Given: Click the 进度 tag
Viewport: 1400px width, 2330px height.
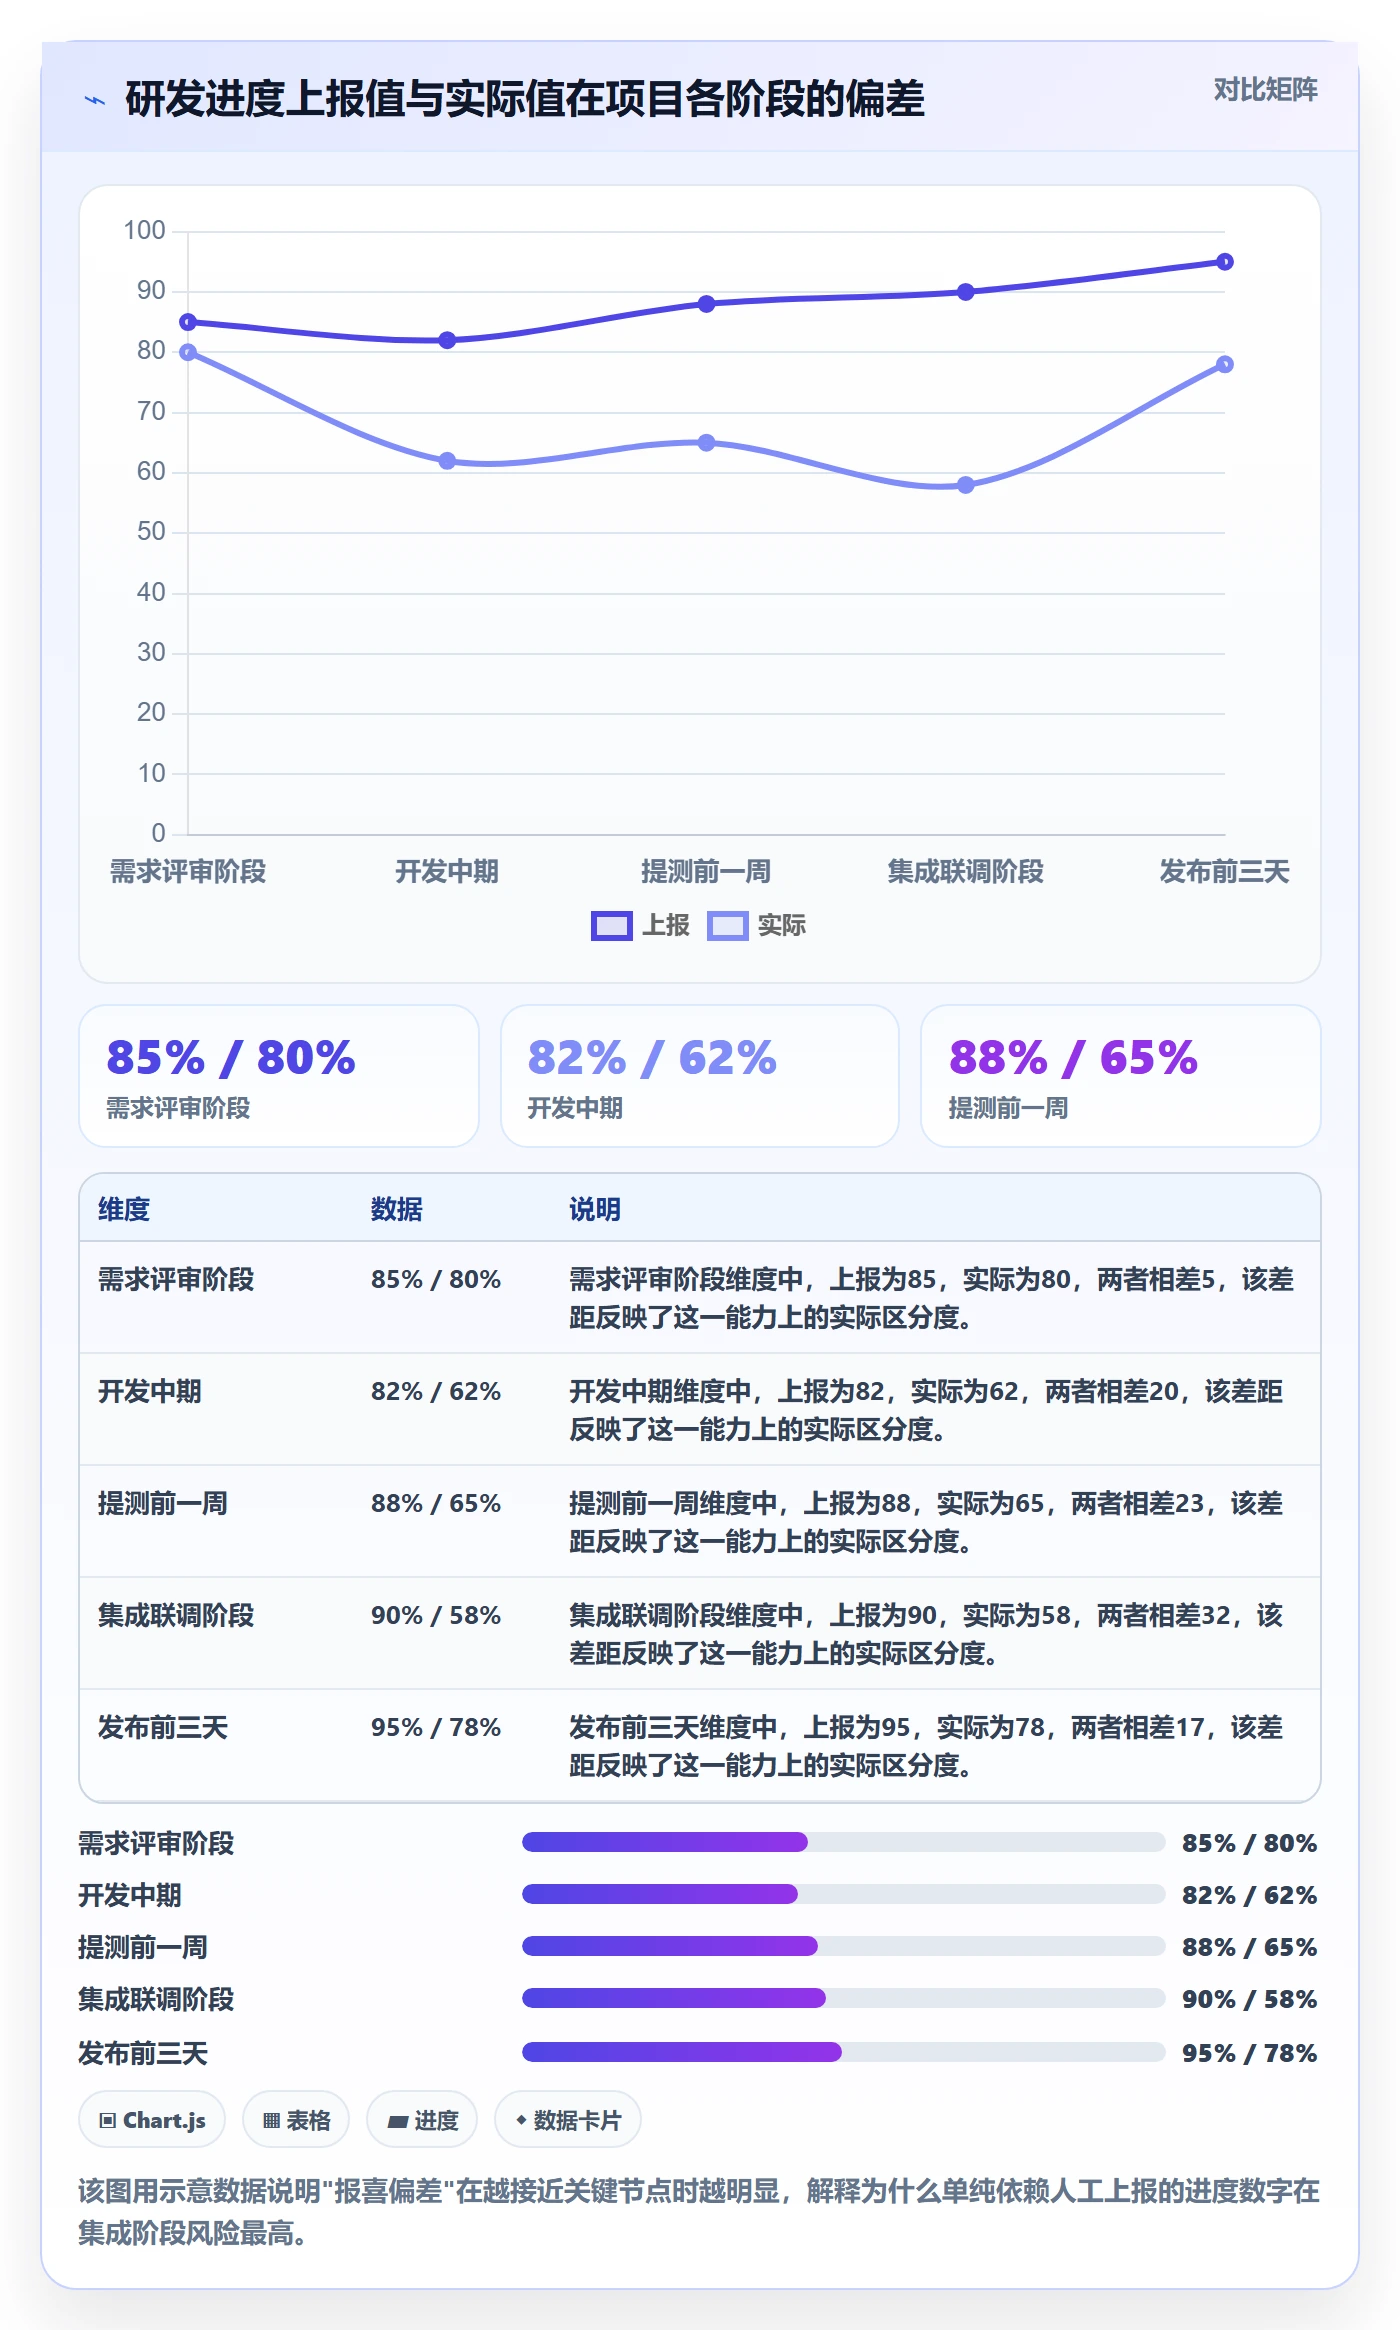Looking at the screenshot, I should (422, 2119).
